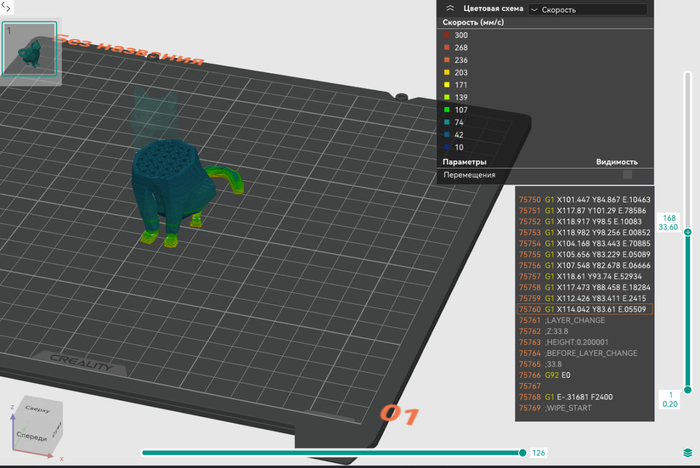700x468 pixels.
Task: Toggle visibility checkbox for Перемещения
Action: tap(628, 174)
